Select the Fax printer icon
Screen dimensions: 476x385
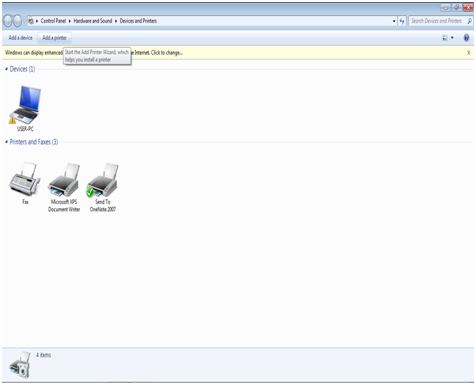point(25,183)
